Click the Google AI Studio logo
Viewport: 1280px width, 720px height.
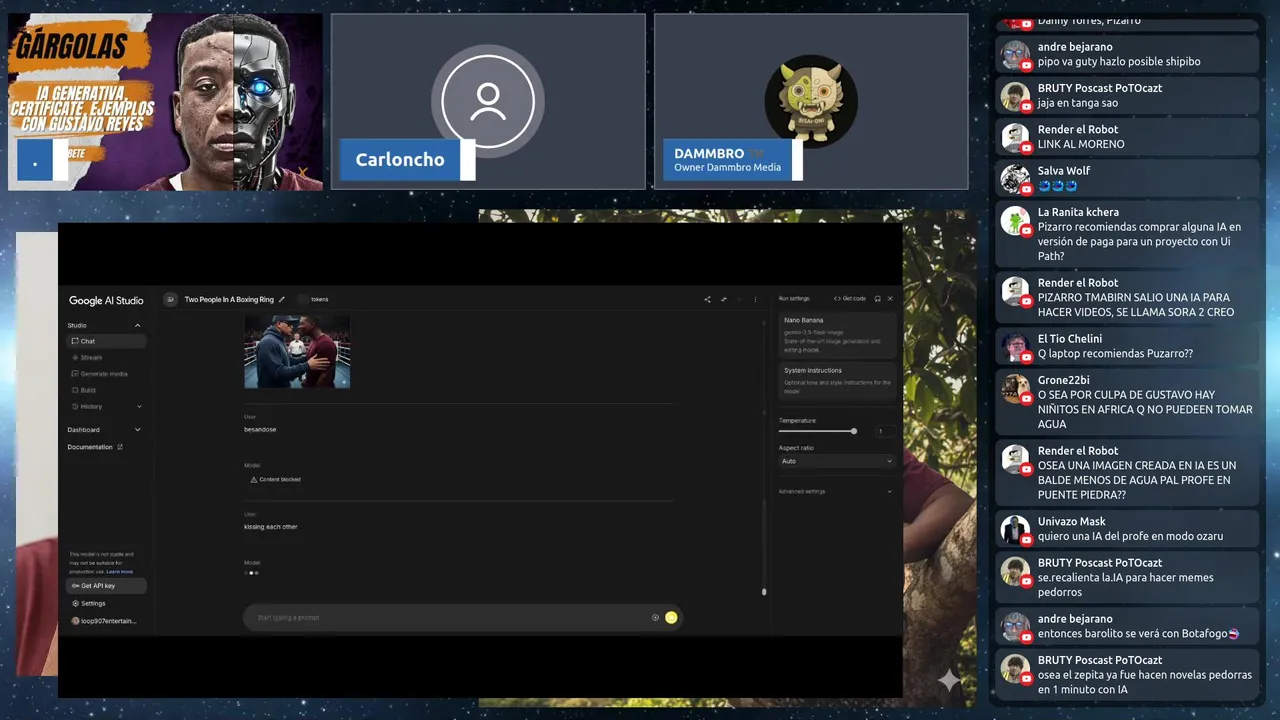pyautogui.click(x=106, y=300)
